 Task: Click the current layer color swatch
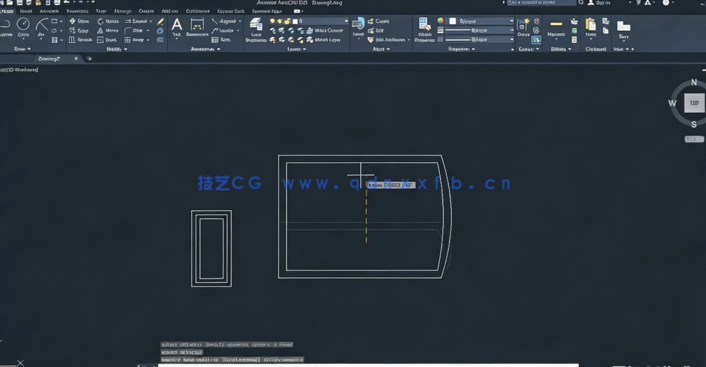295,21
